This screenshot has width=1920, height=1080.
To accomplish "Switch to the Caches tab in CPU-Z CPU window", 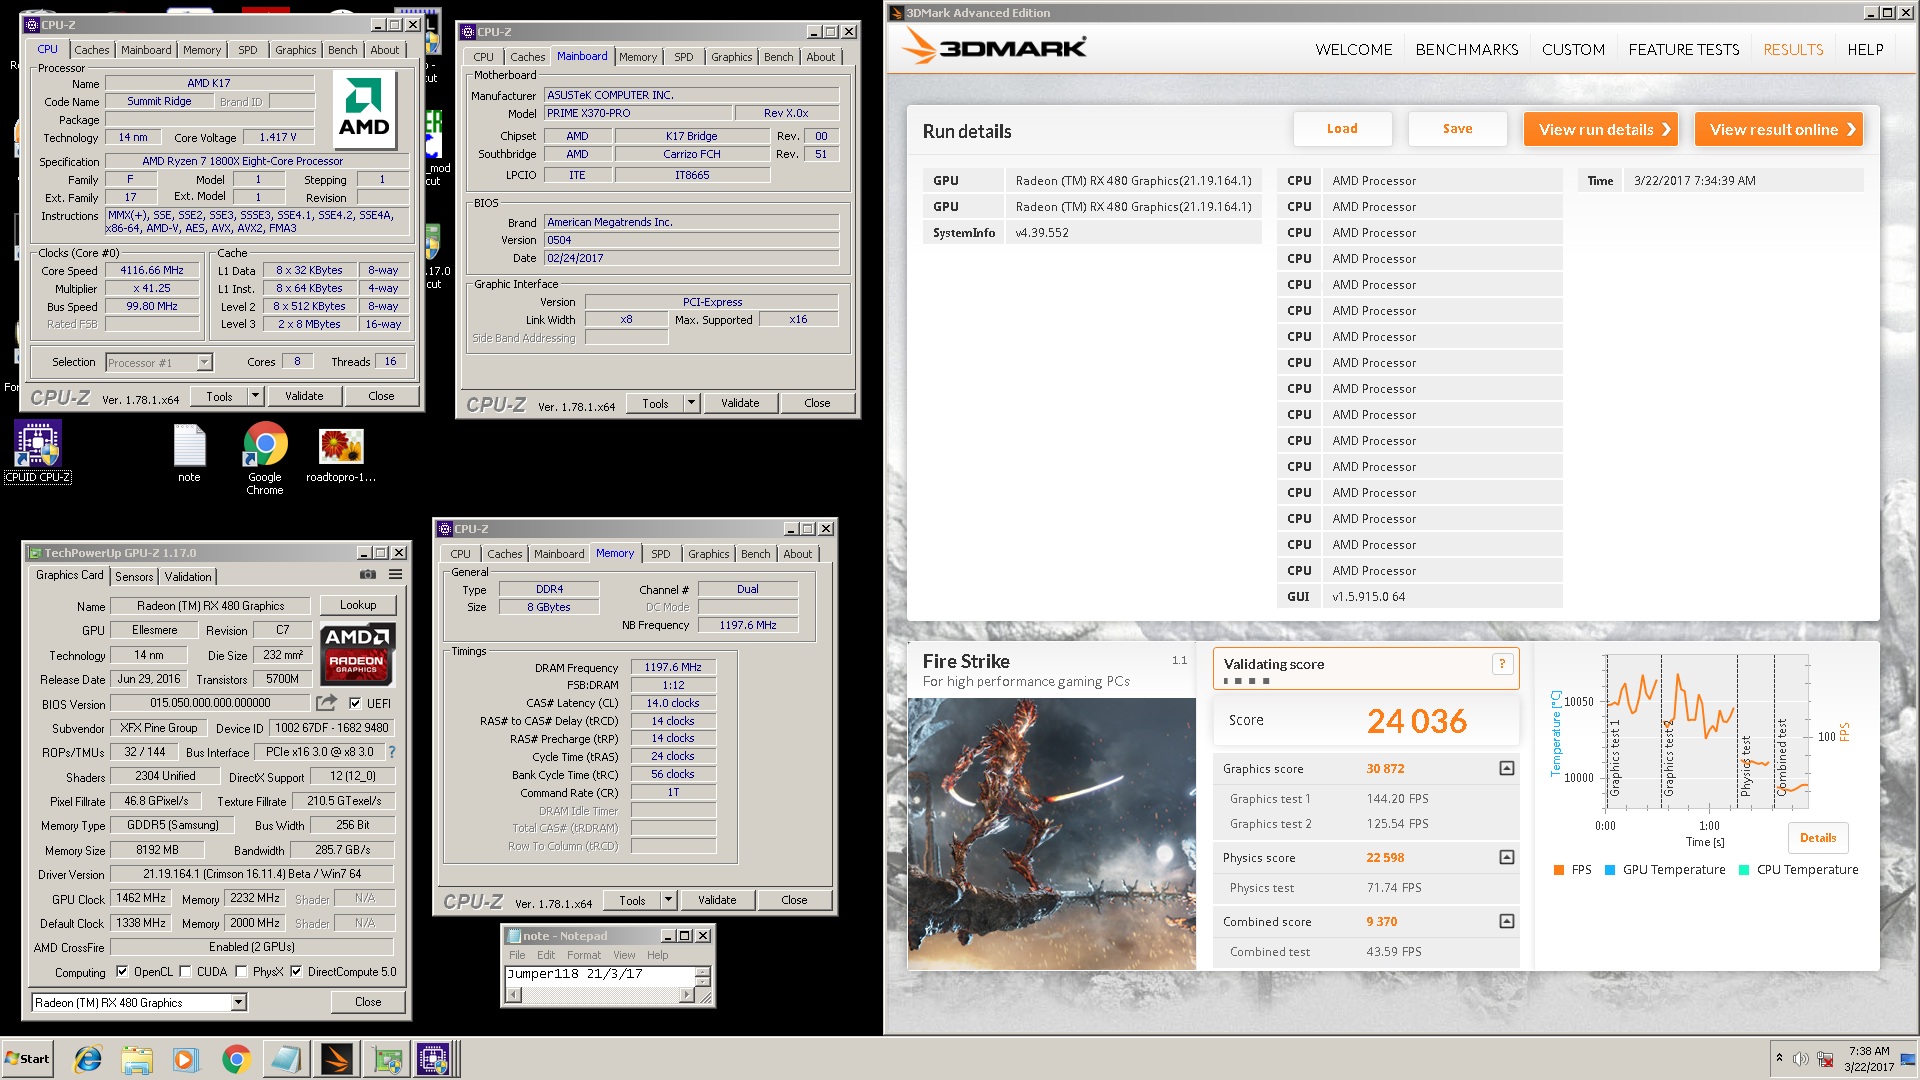I will coord(92,50).
